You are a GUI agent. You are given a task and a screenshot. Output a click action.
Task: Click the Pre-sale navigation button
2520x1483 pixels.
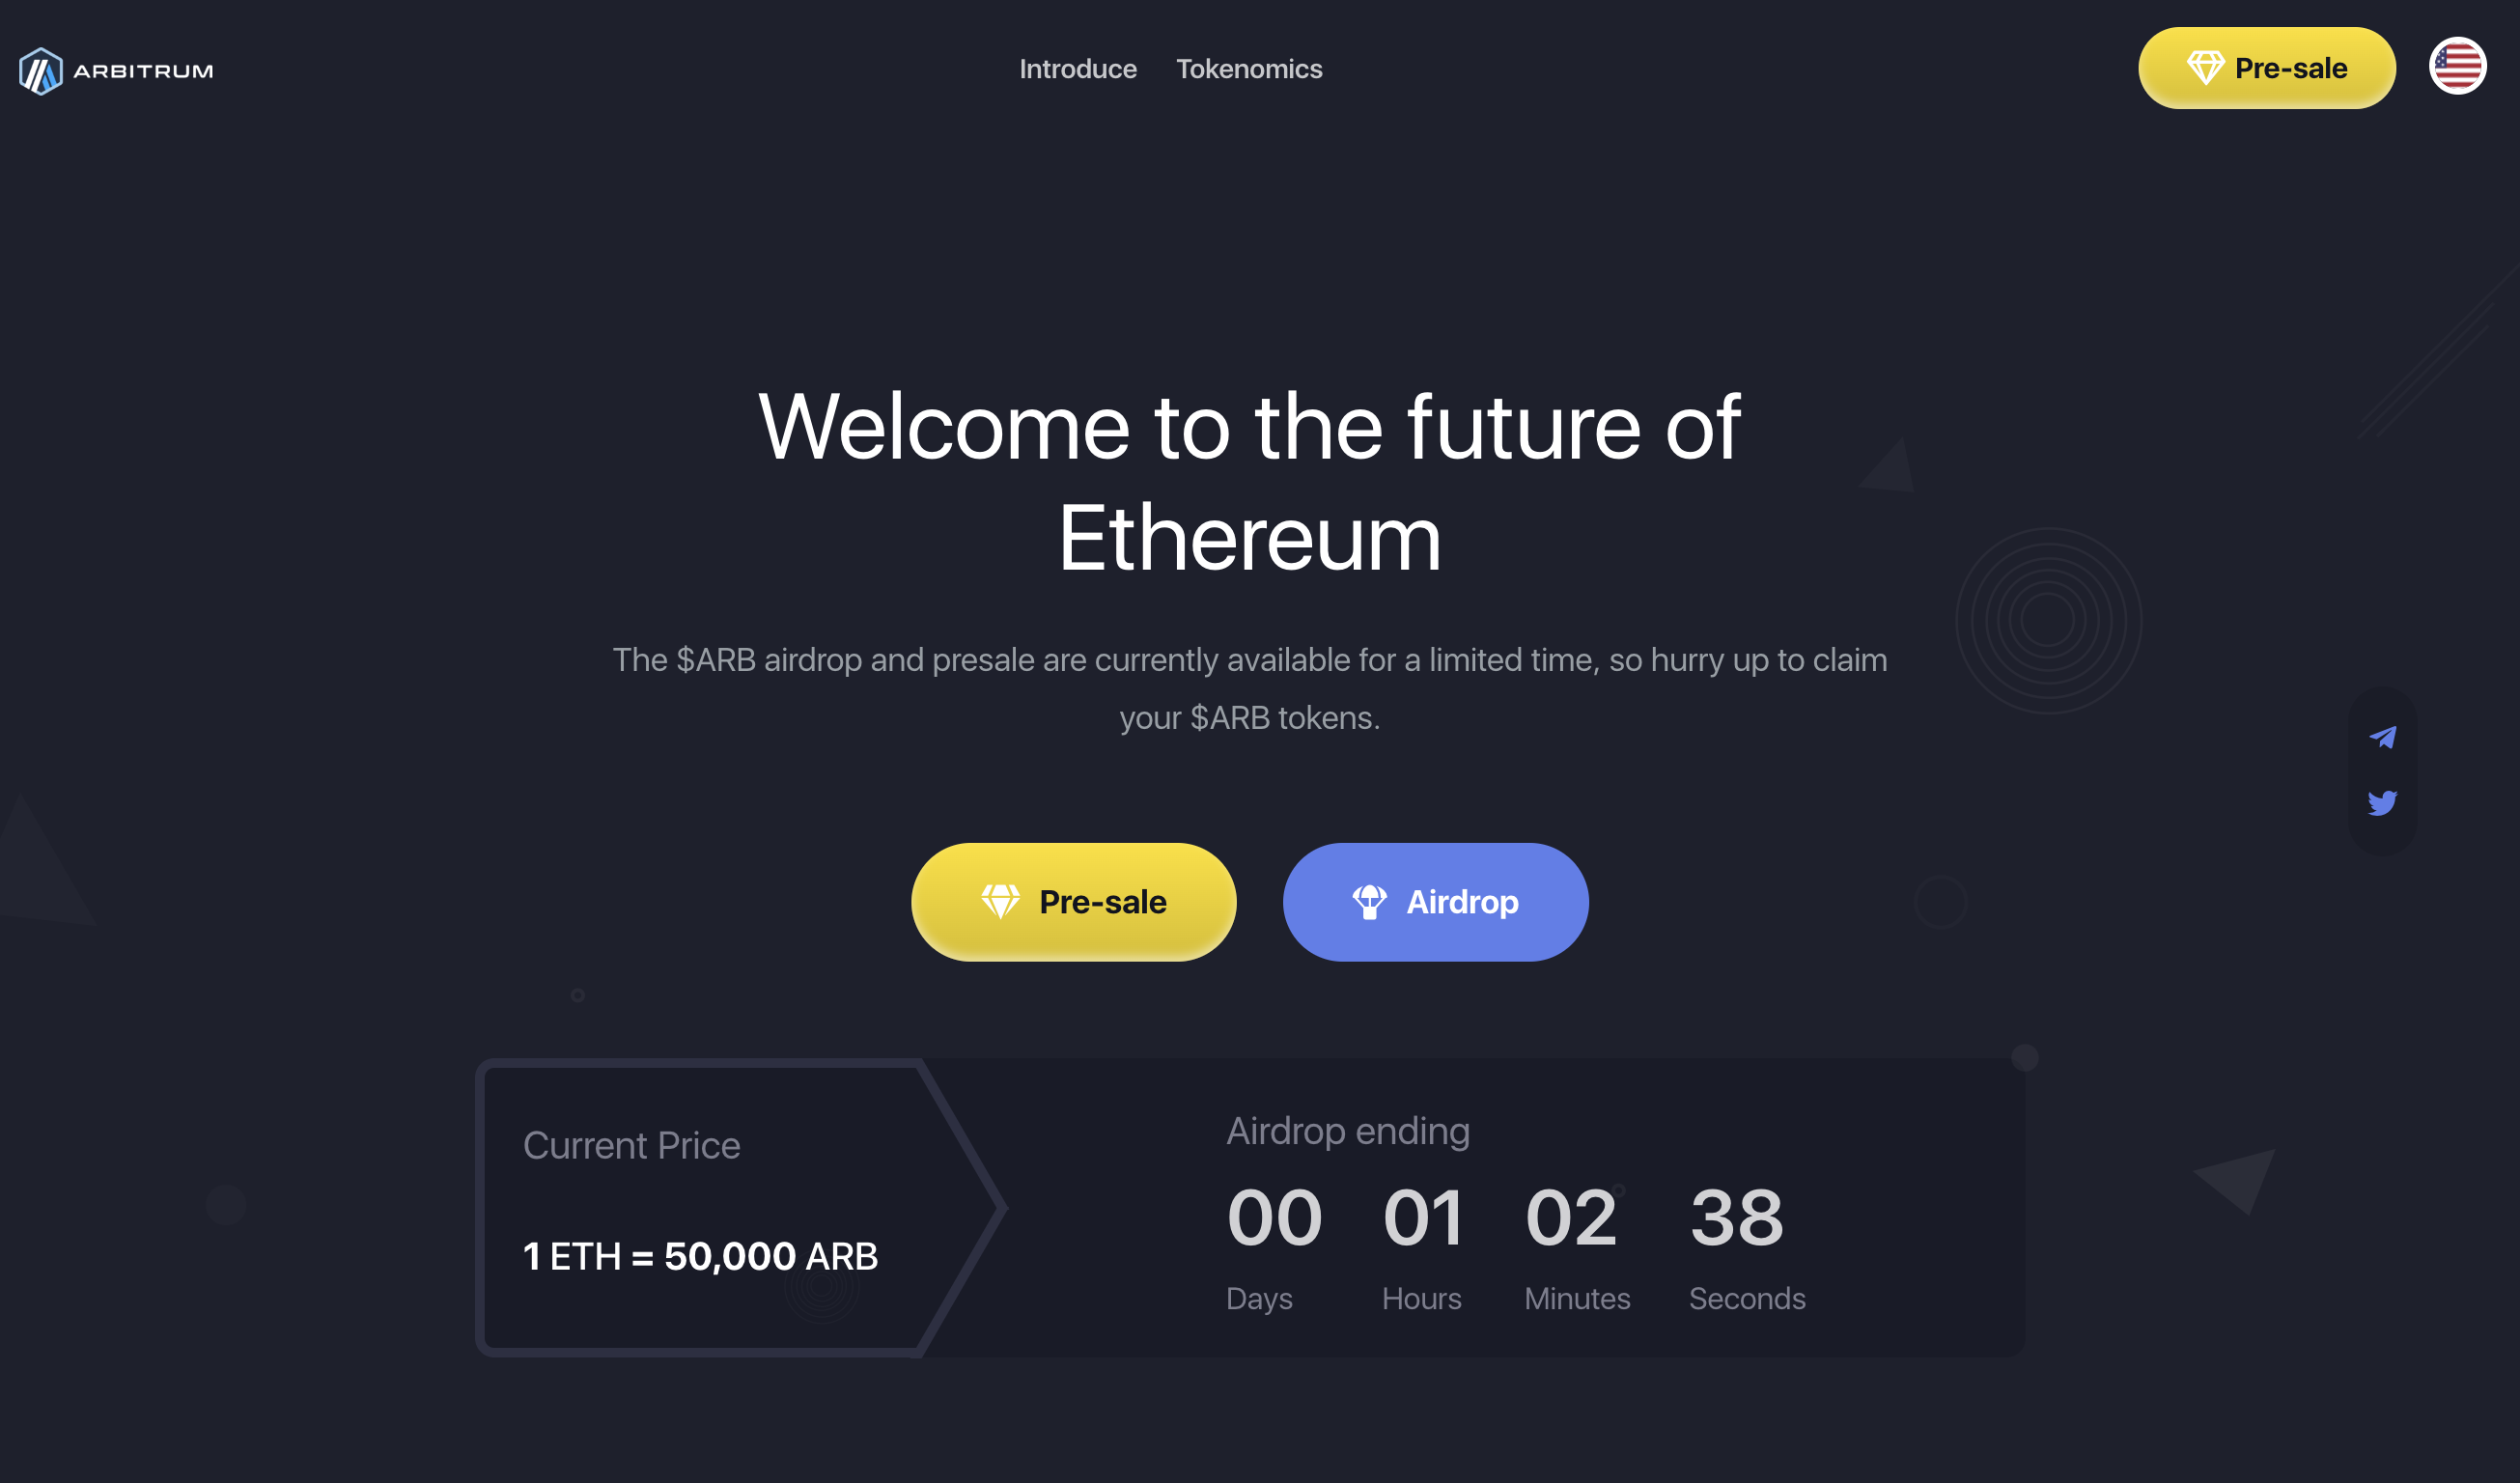click(x=2268, y=69)
